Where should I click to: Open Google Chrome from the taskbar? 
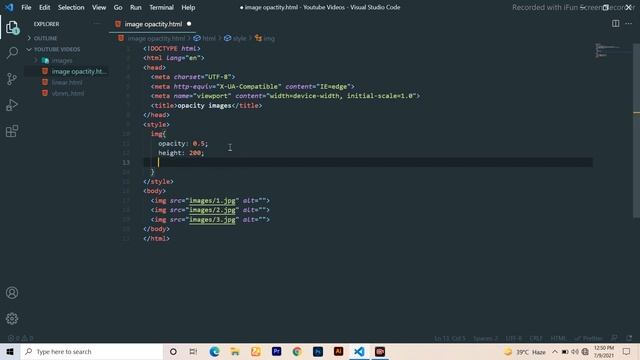click(297, 352)
